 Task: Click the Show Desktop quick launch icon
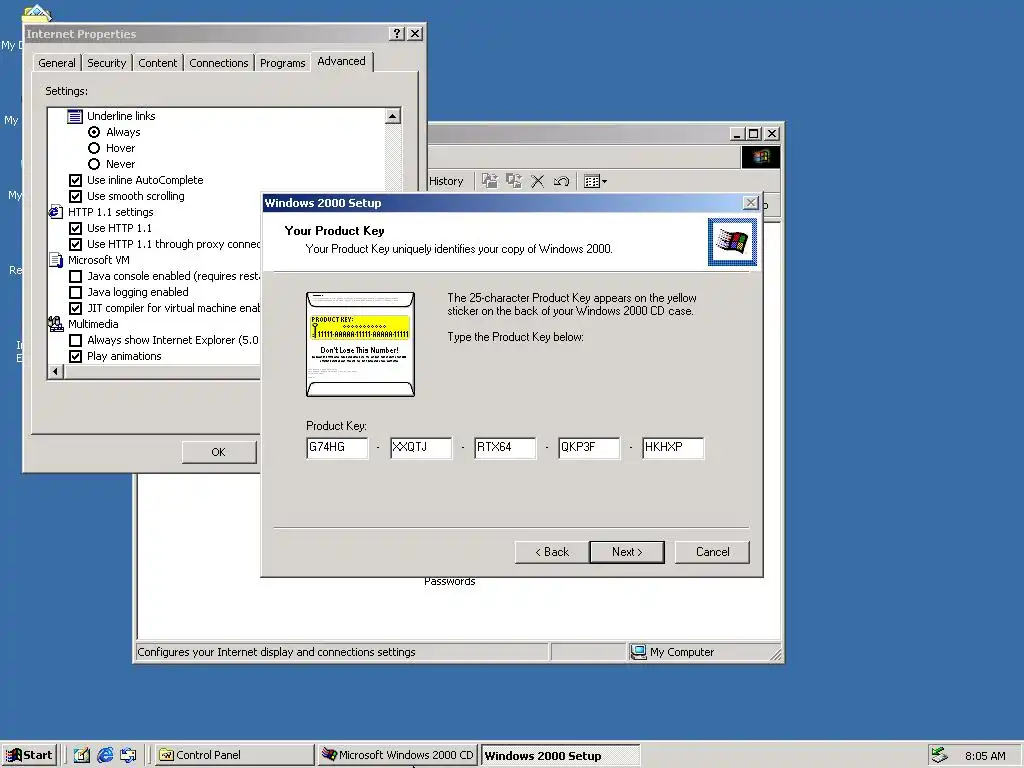82,755
